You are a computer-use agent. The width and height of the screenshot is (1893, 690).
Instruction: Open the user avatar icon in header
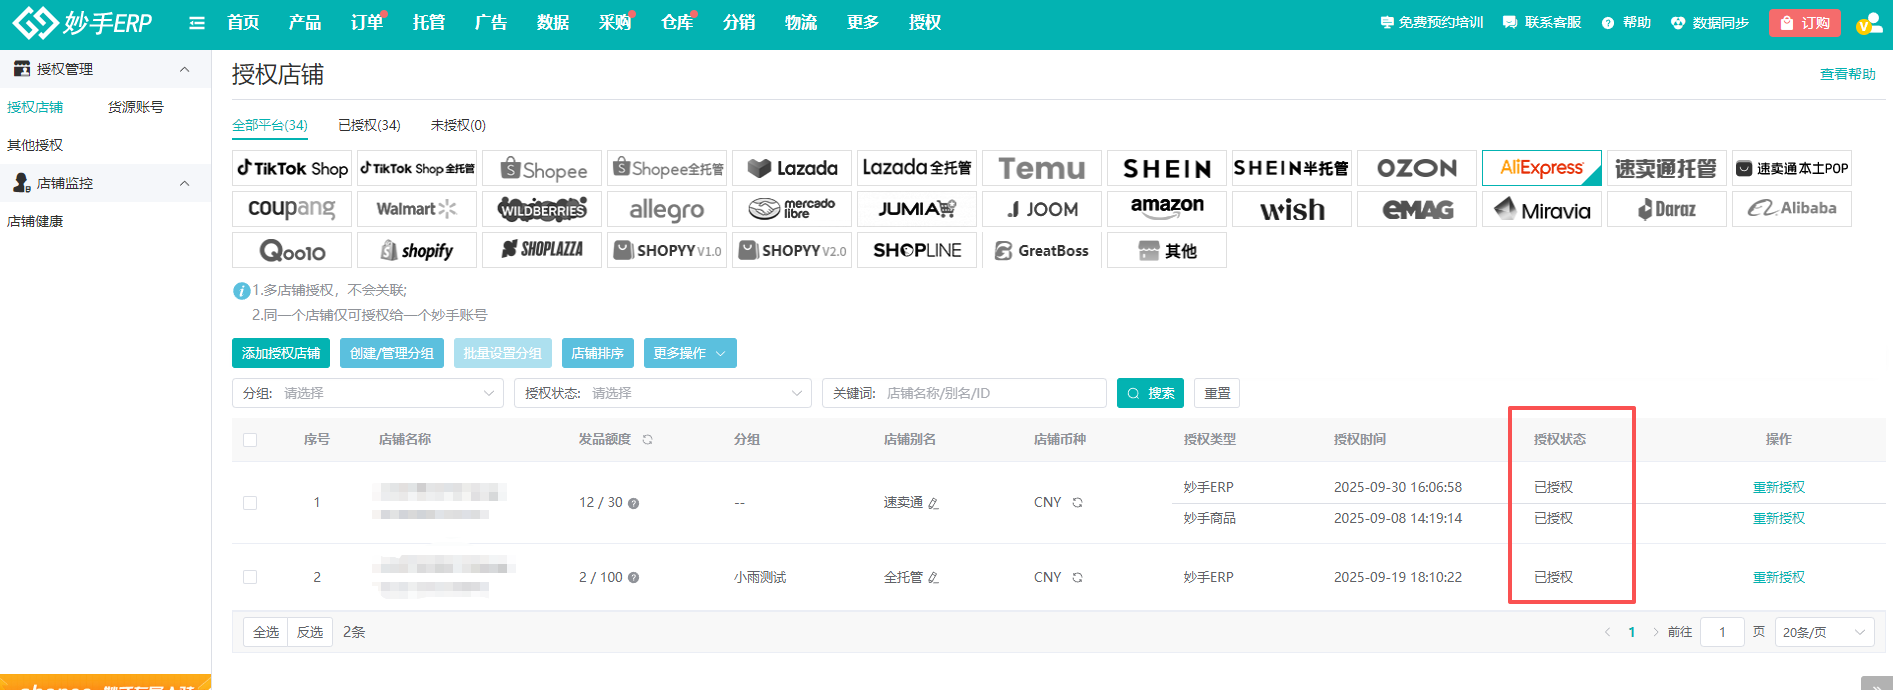(1868, 23)
